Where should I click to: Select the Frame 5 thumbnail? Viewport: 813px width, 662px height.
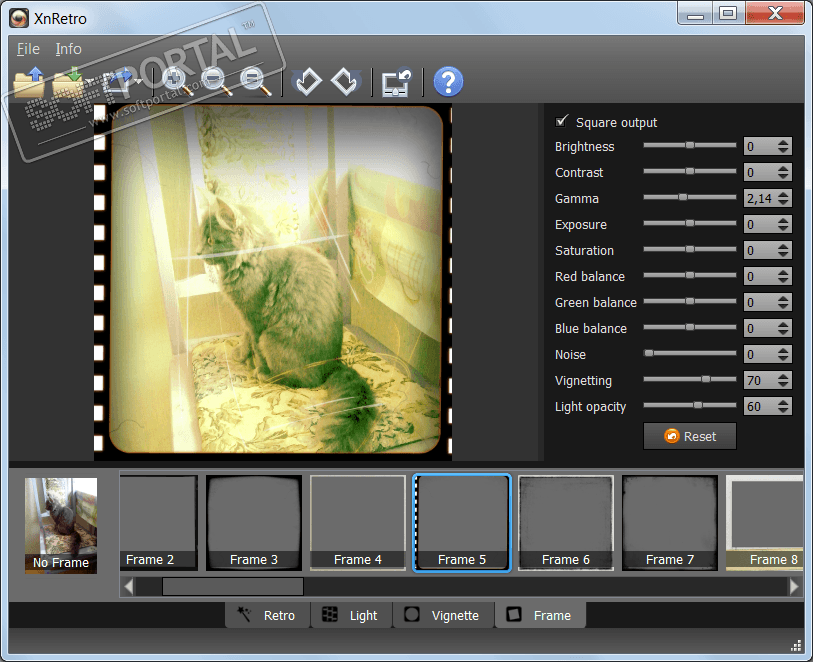click(462, 523)
